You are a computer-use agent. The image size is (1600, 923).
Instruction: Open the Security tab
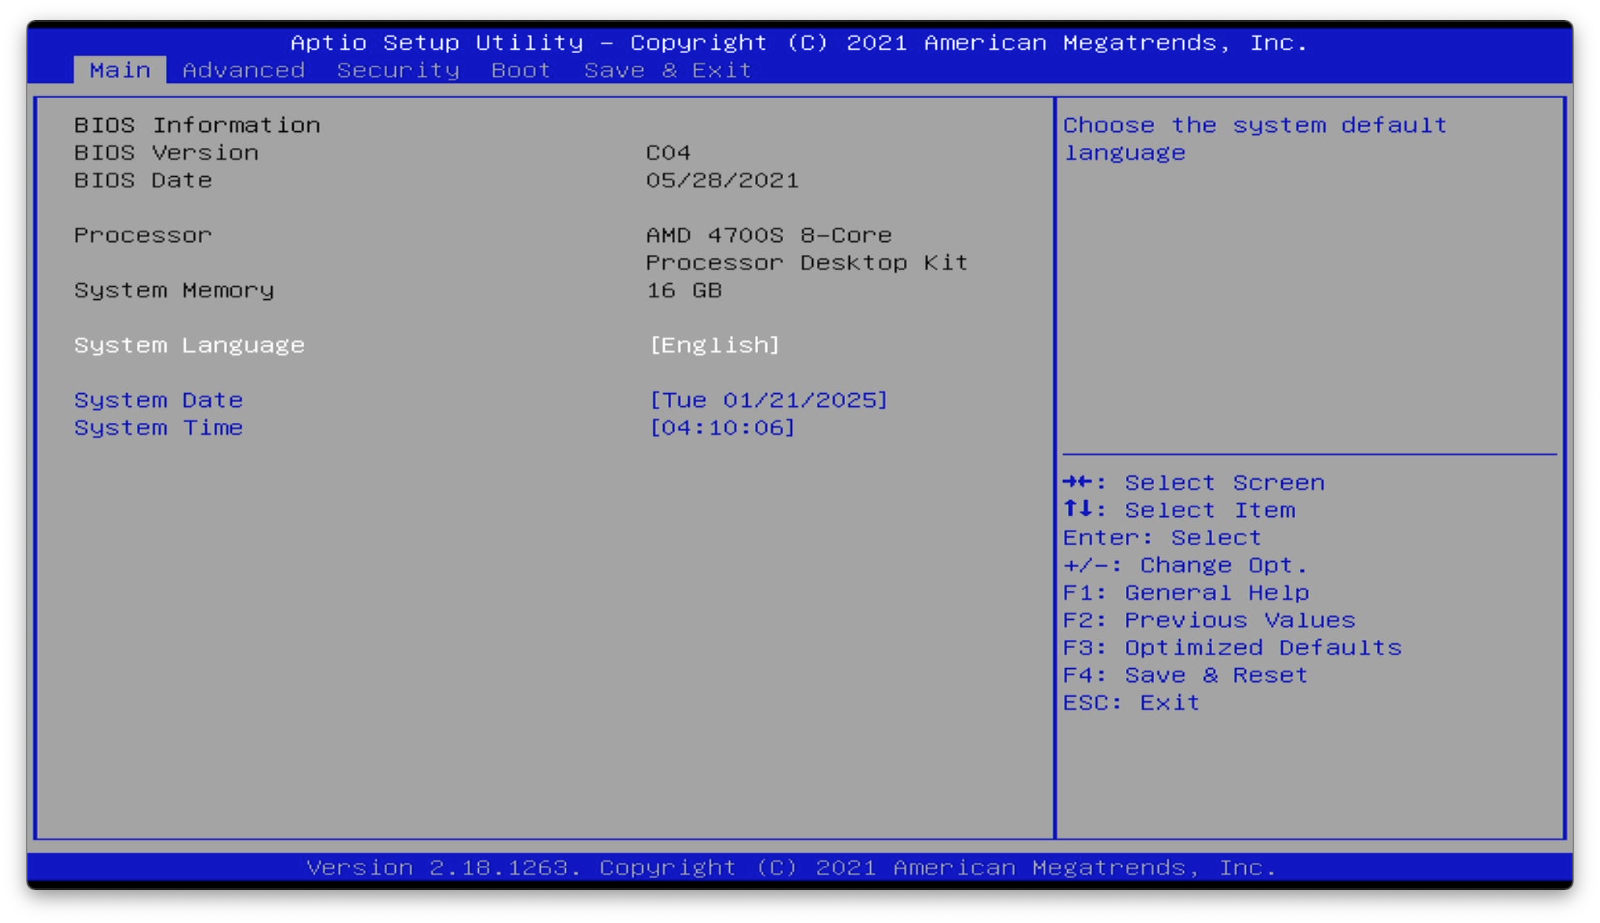[398, 70]
